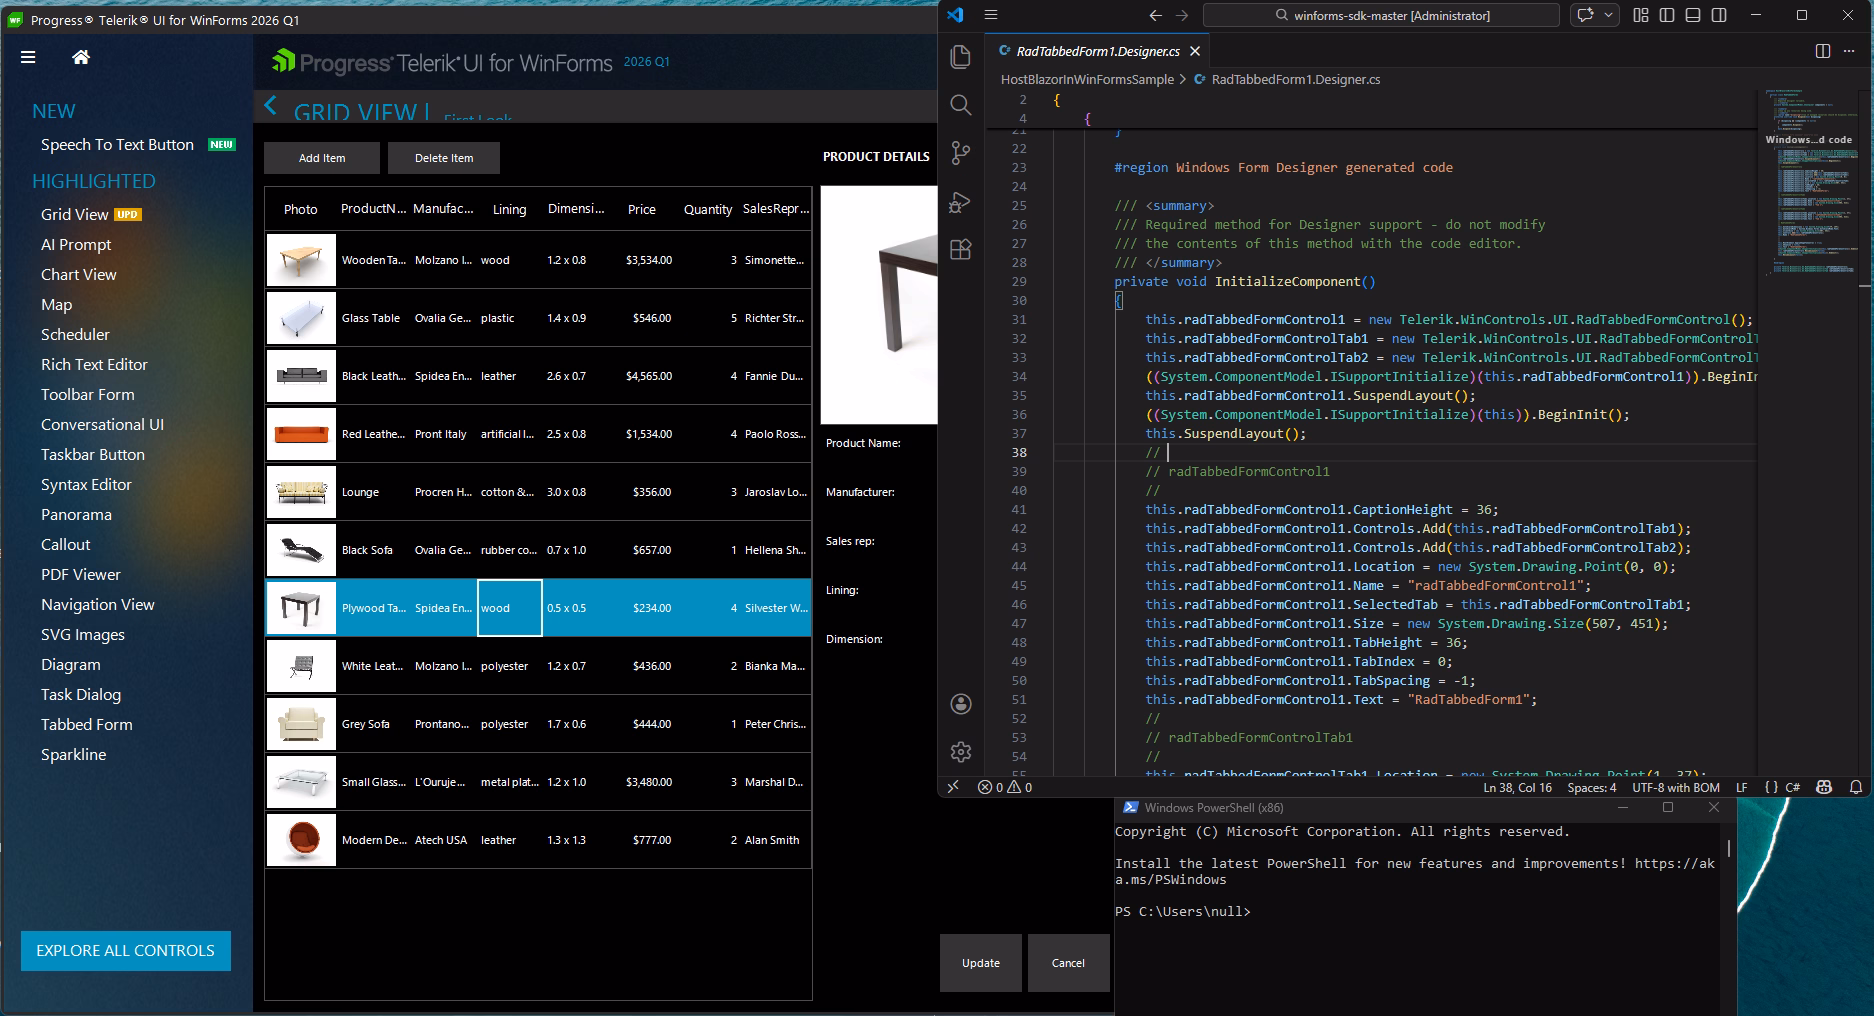
Task: Sort by Quantity column header
Action: coord(708,209)
